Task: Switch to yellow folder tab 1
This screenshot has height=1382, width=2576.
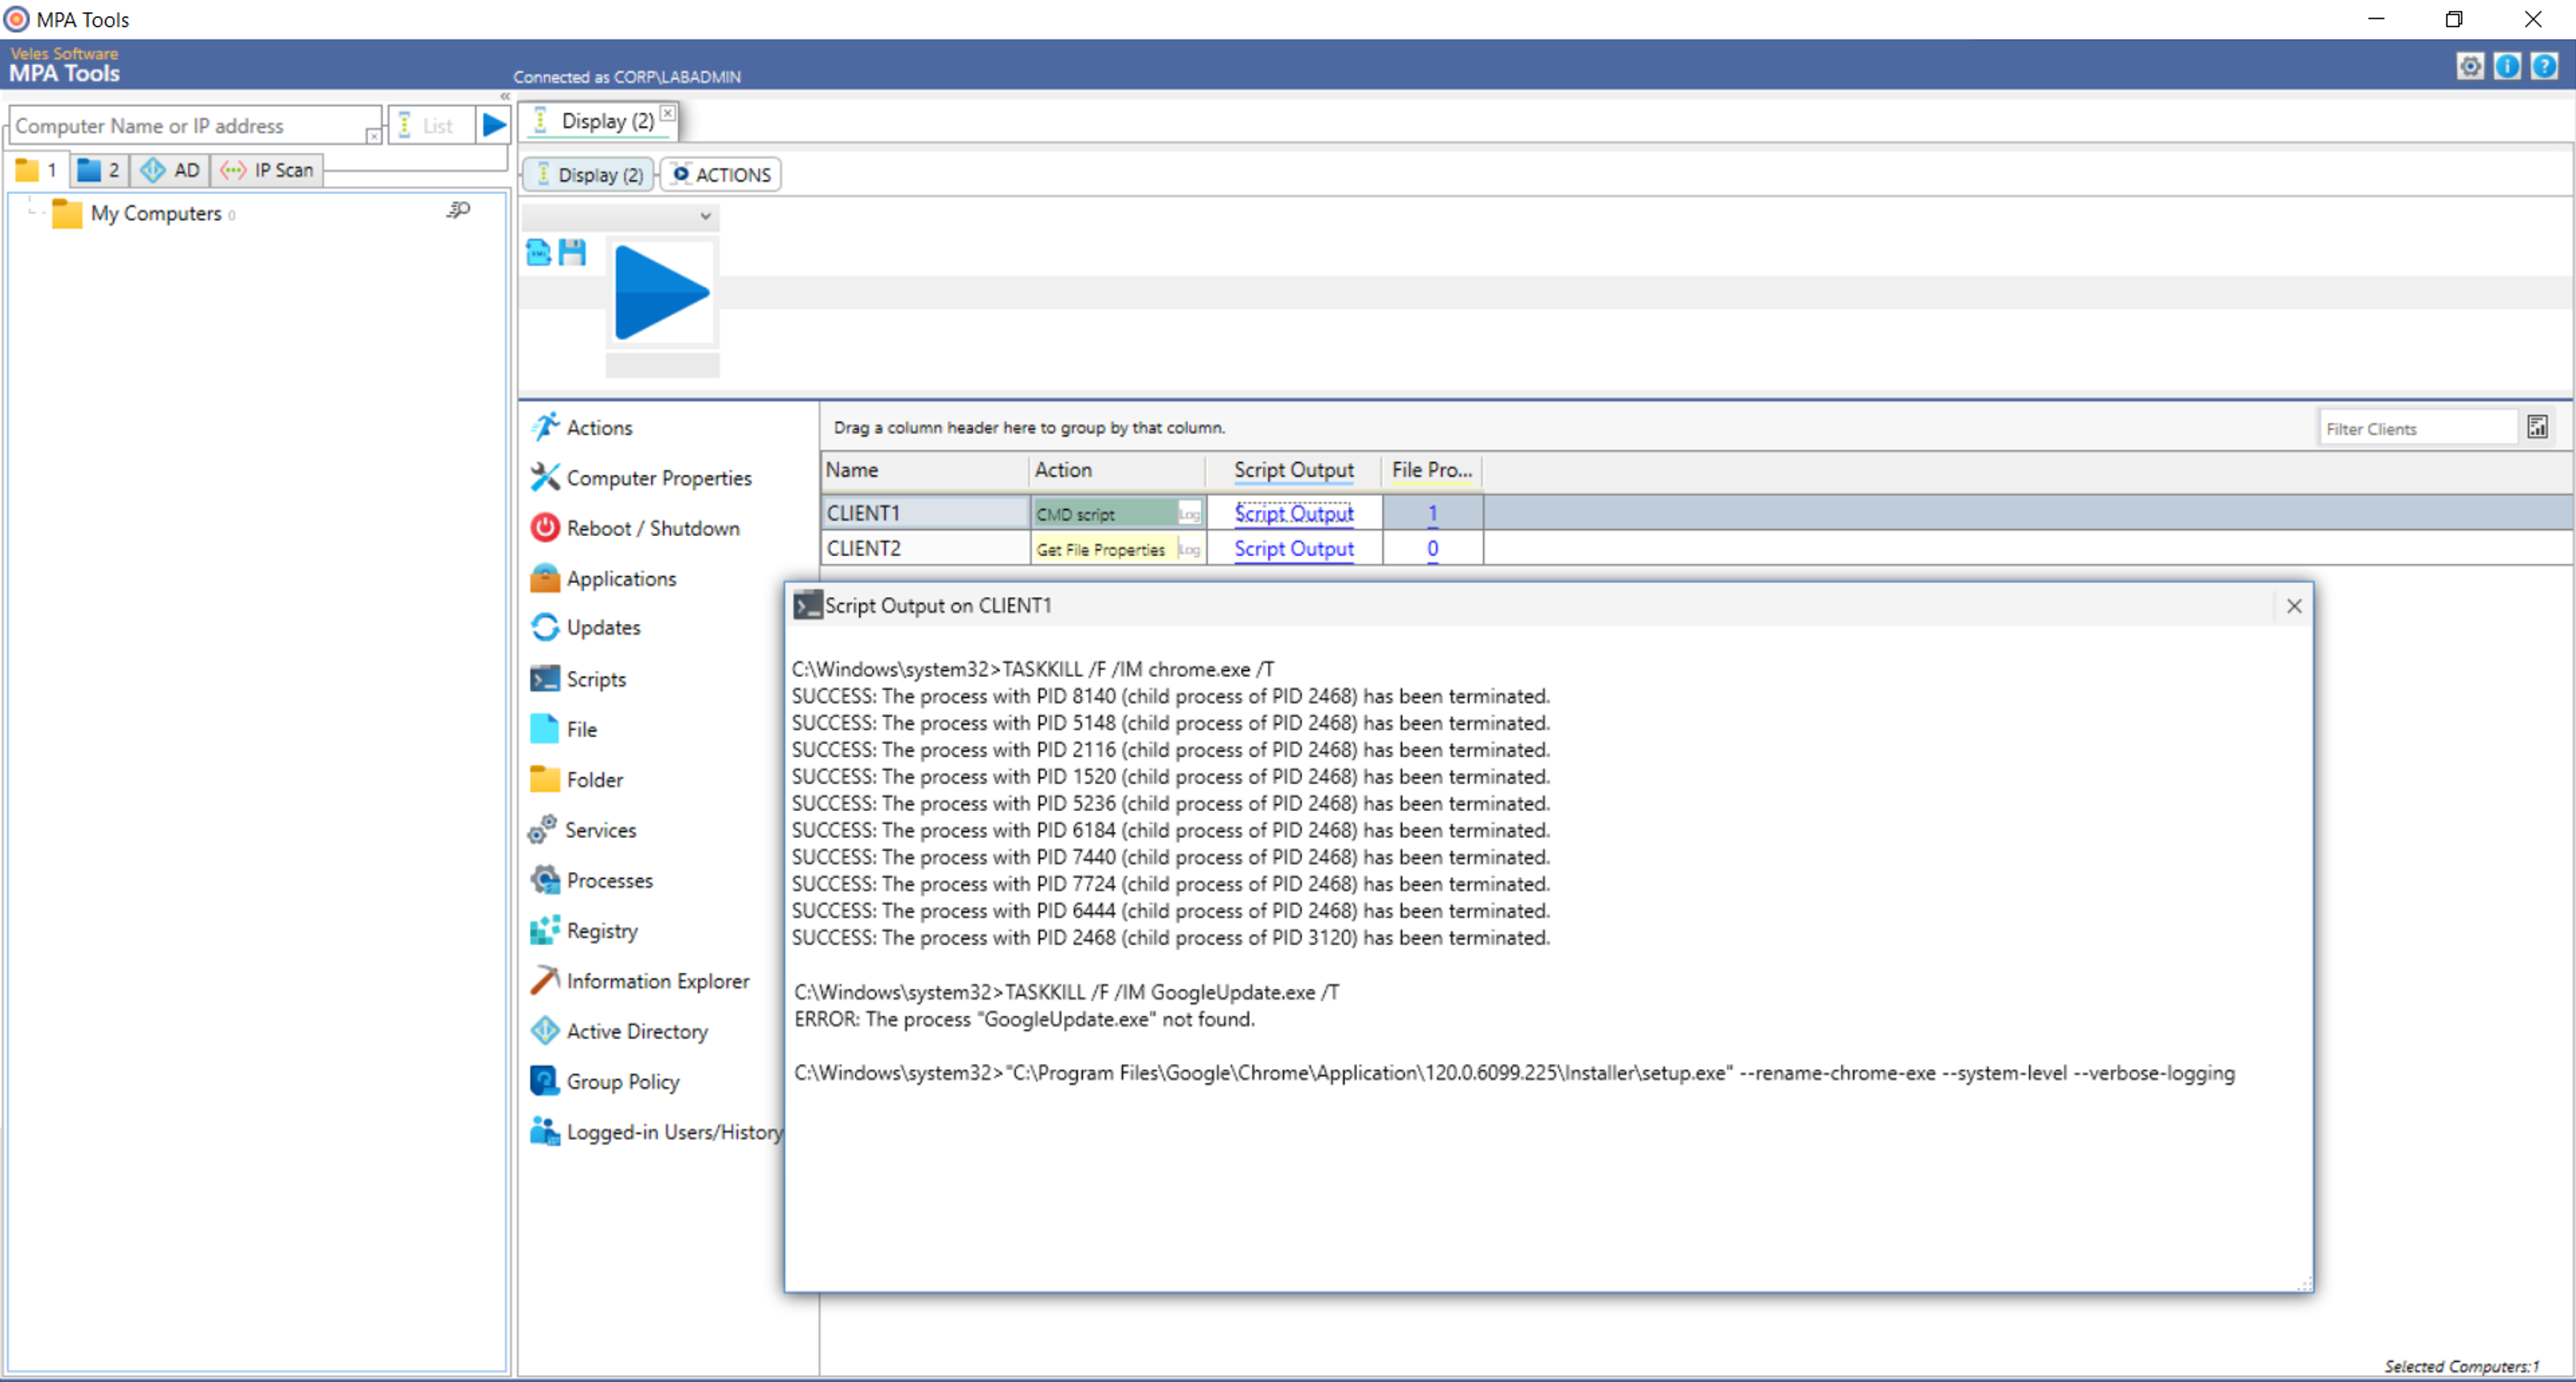Action: point(37,170)
